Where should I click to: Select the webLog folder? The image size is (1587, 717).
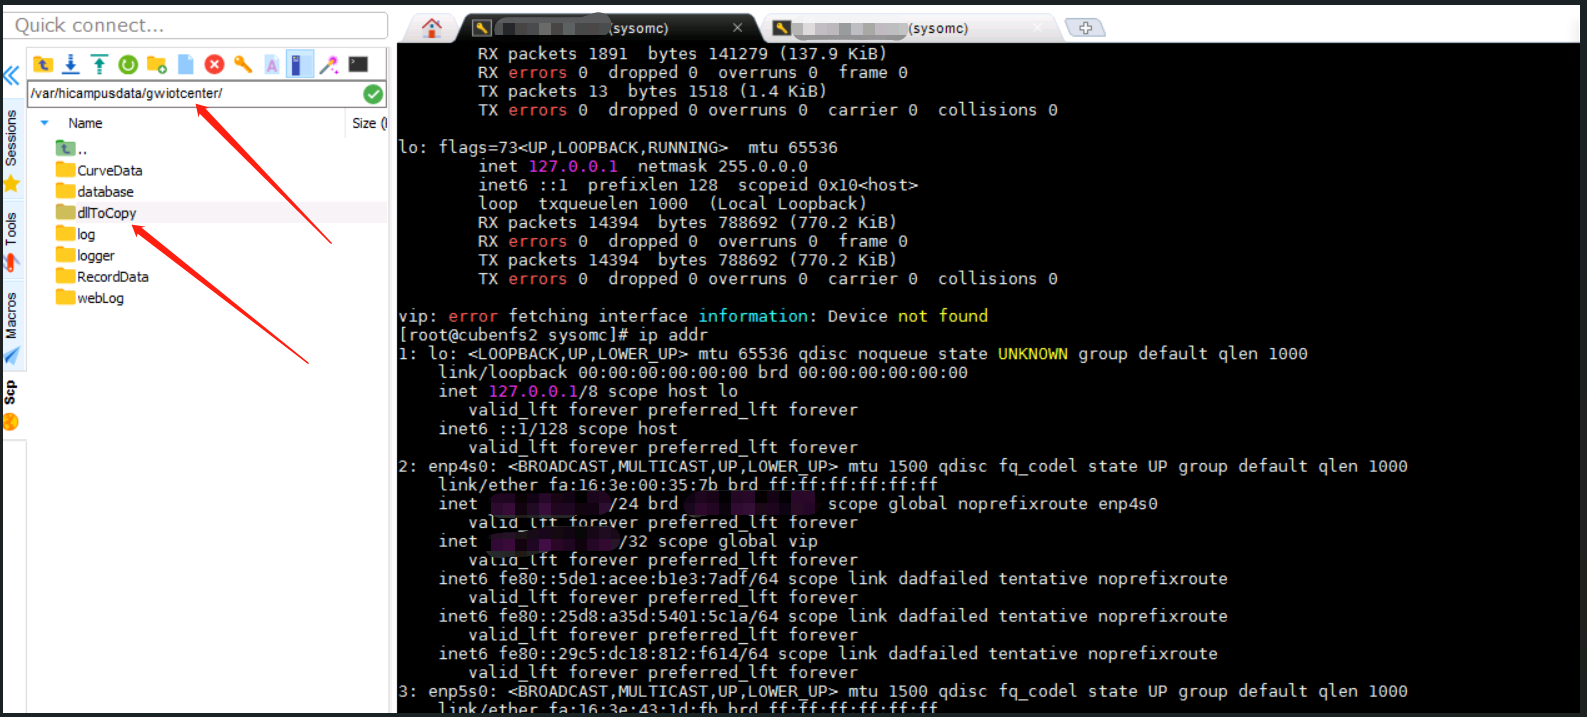[90, 298]
